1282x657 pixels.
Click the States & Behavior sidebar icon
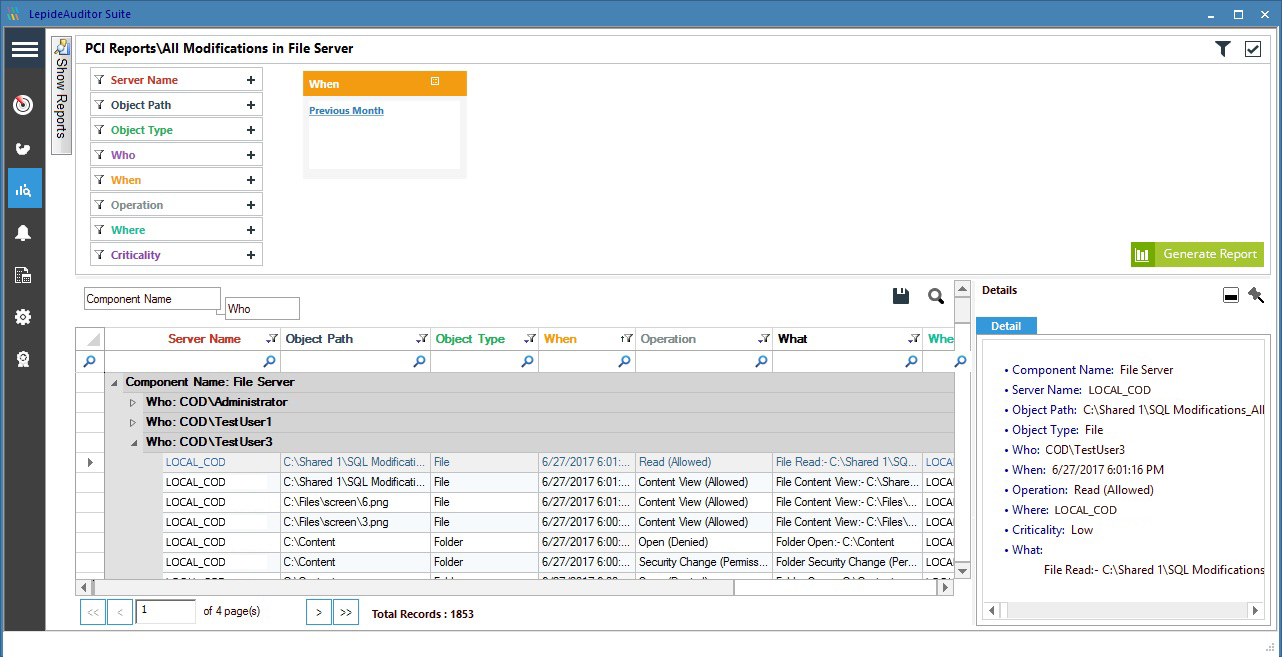click(x=24, y=148)
